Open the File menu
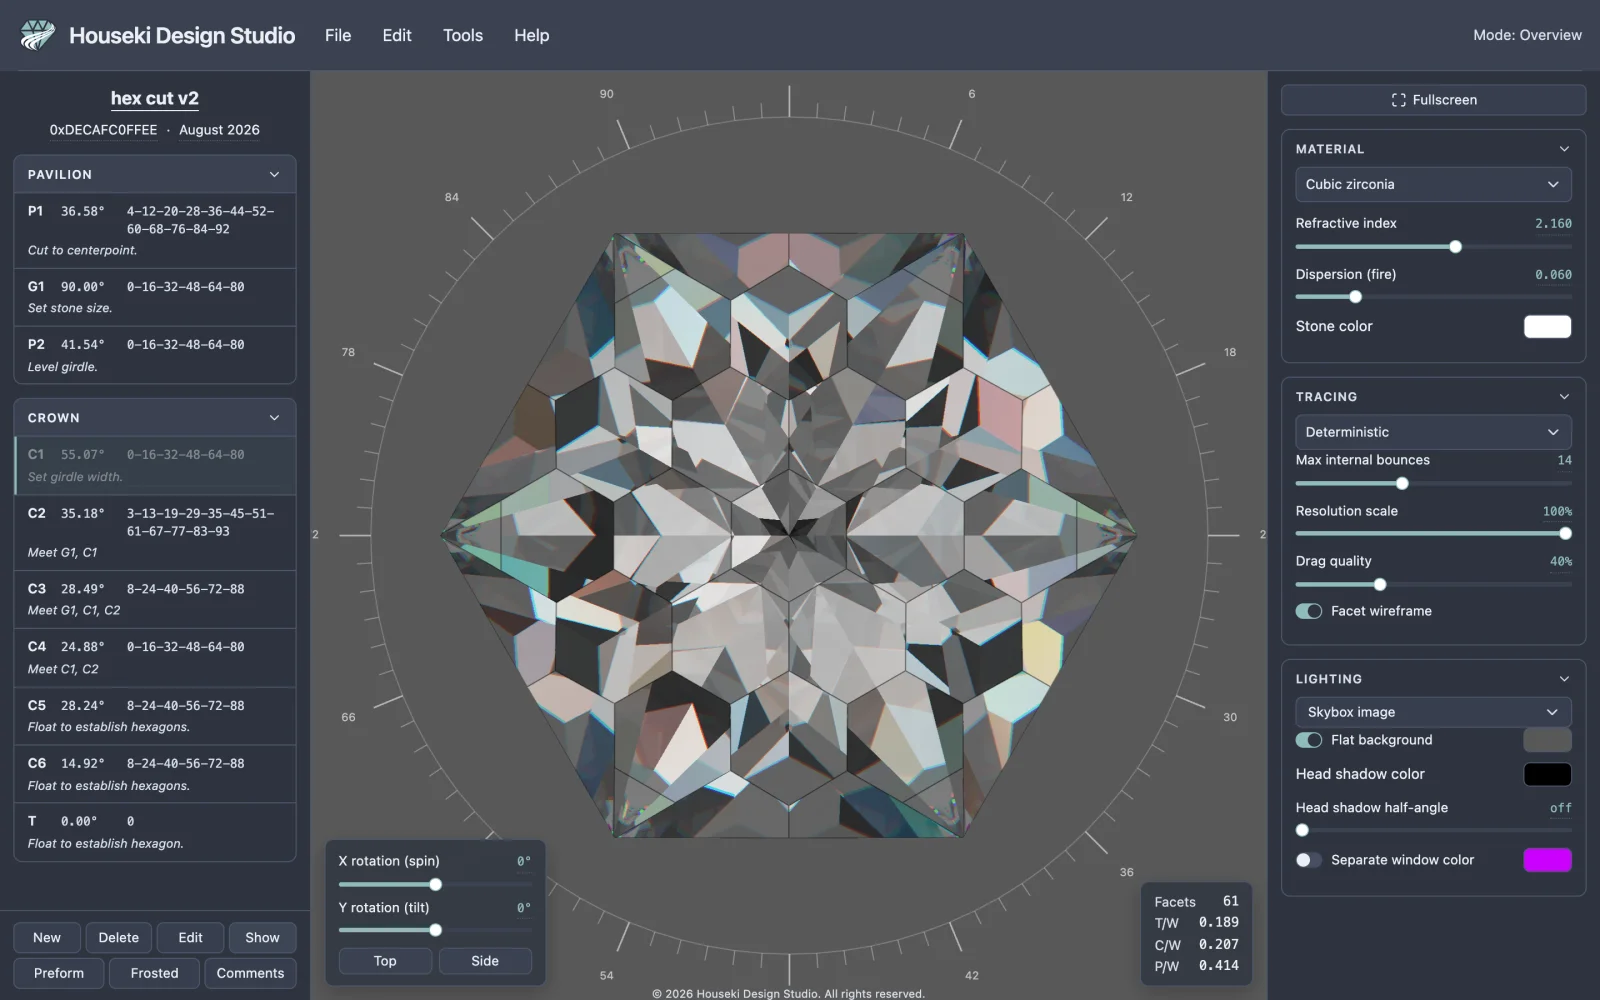 point(338,35)
